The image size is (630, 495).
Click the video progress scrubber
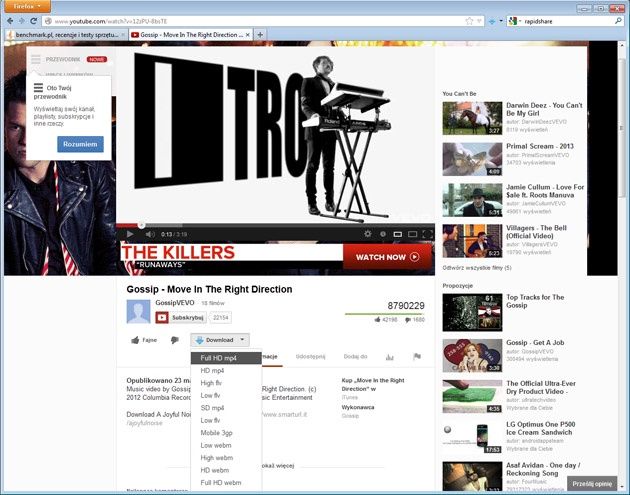point(141,225)
